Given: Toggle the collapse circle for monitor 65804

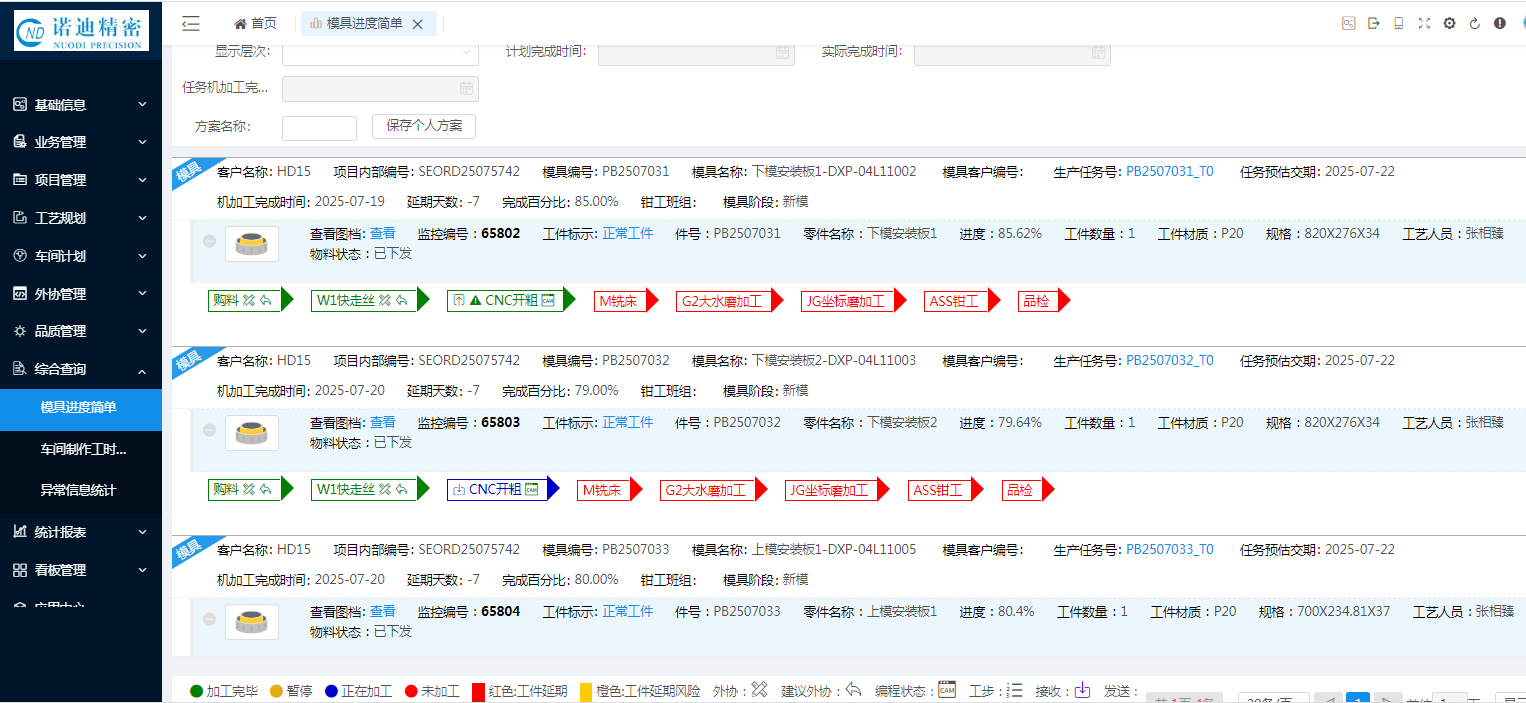Looking at the screenshot, I should tap(210, 619).
